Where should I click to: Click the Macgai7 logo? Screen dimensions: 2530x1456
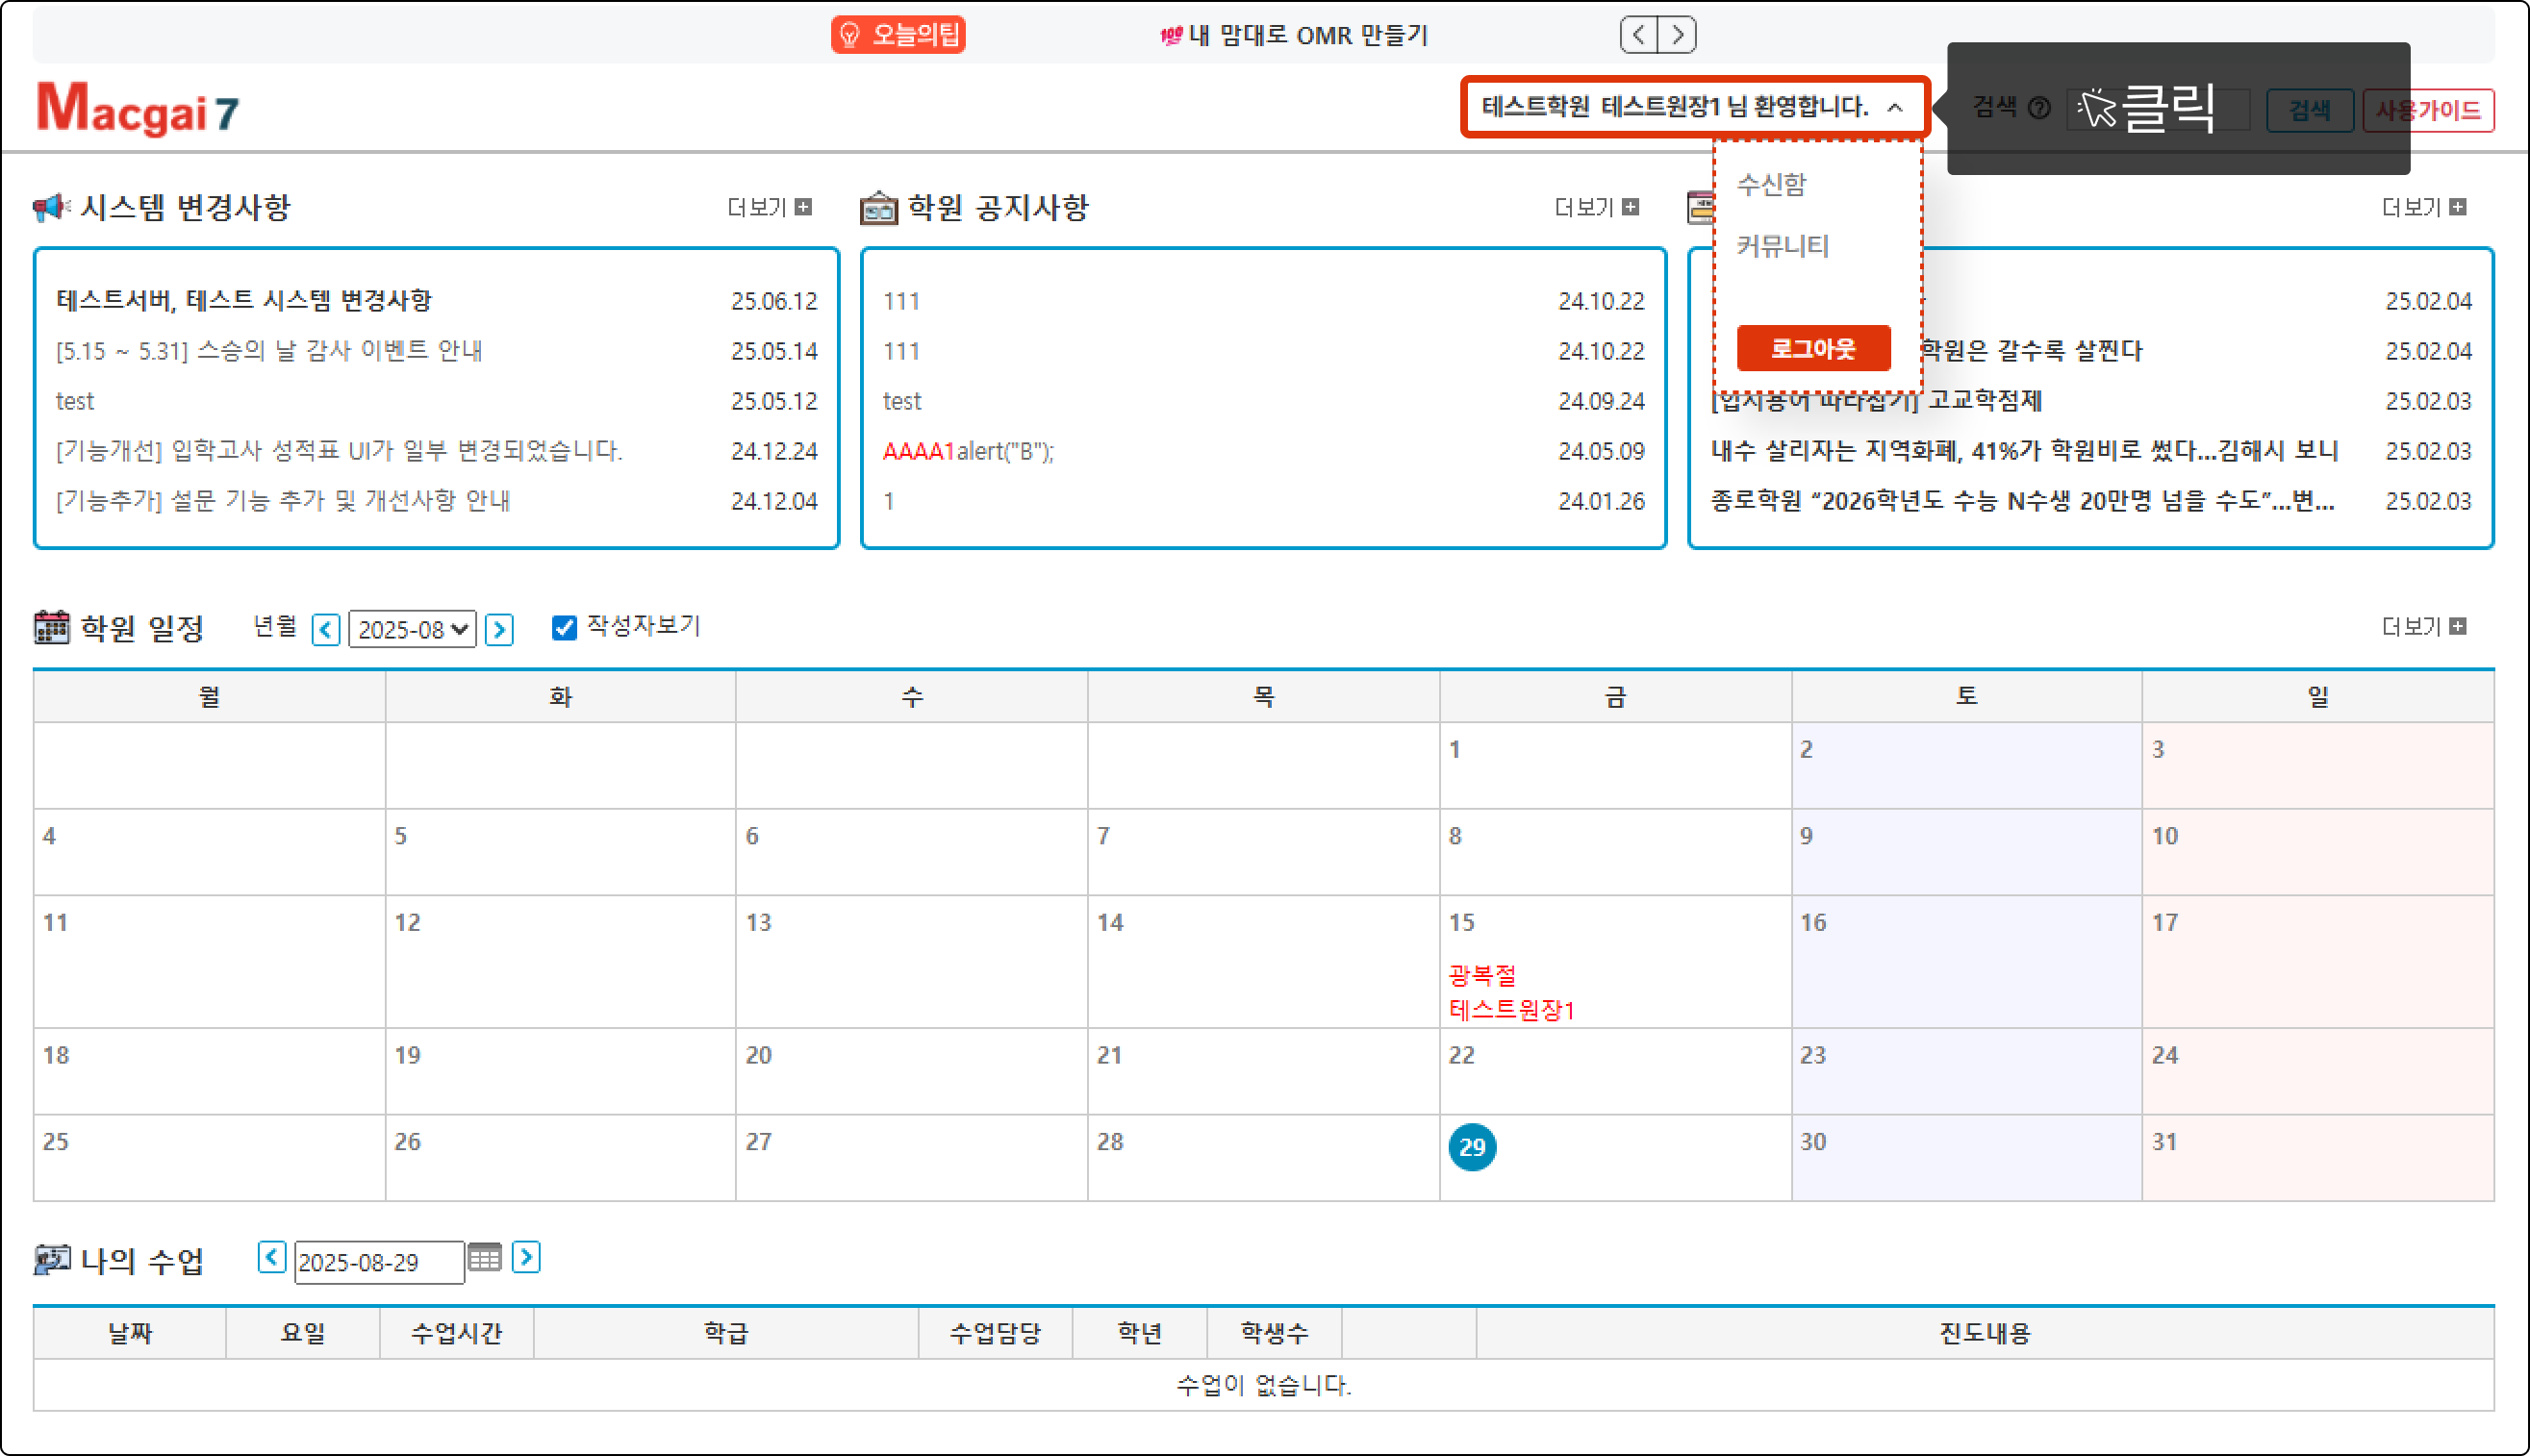(138, 108)
